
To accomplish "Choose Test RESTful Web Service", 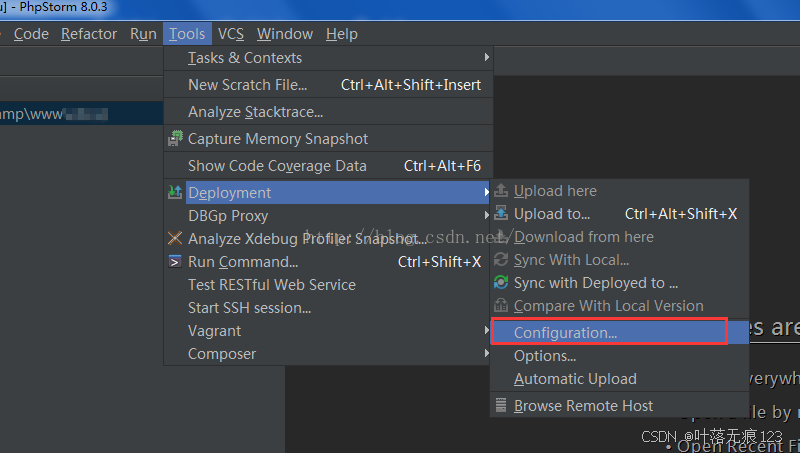I will (x=328, y=285).
